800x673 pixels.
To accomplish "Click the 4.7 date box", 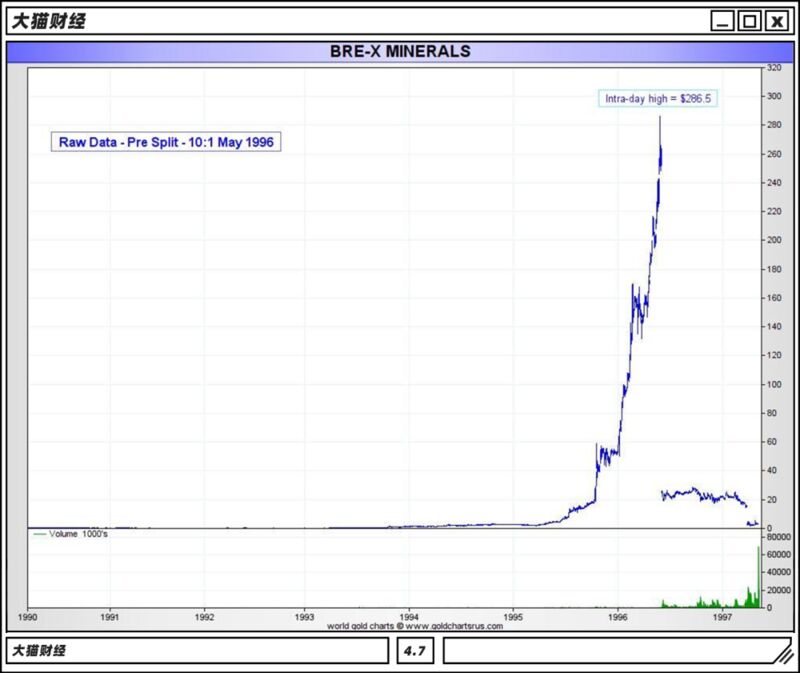I will click(415, 651).
